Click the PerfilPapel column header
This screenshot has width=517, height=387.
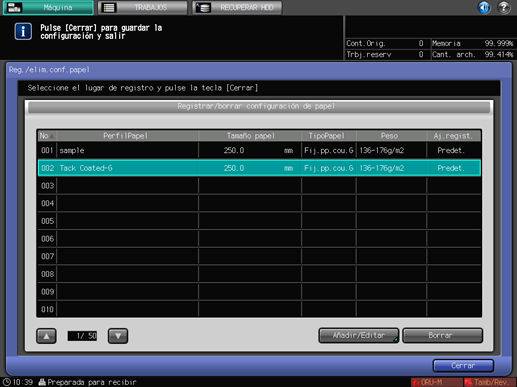tap(127, 136)
